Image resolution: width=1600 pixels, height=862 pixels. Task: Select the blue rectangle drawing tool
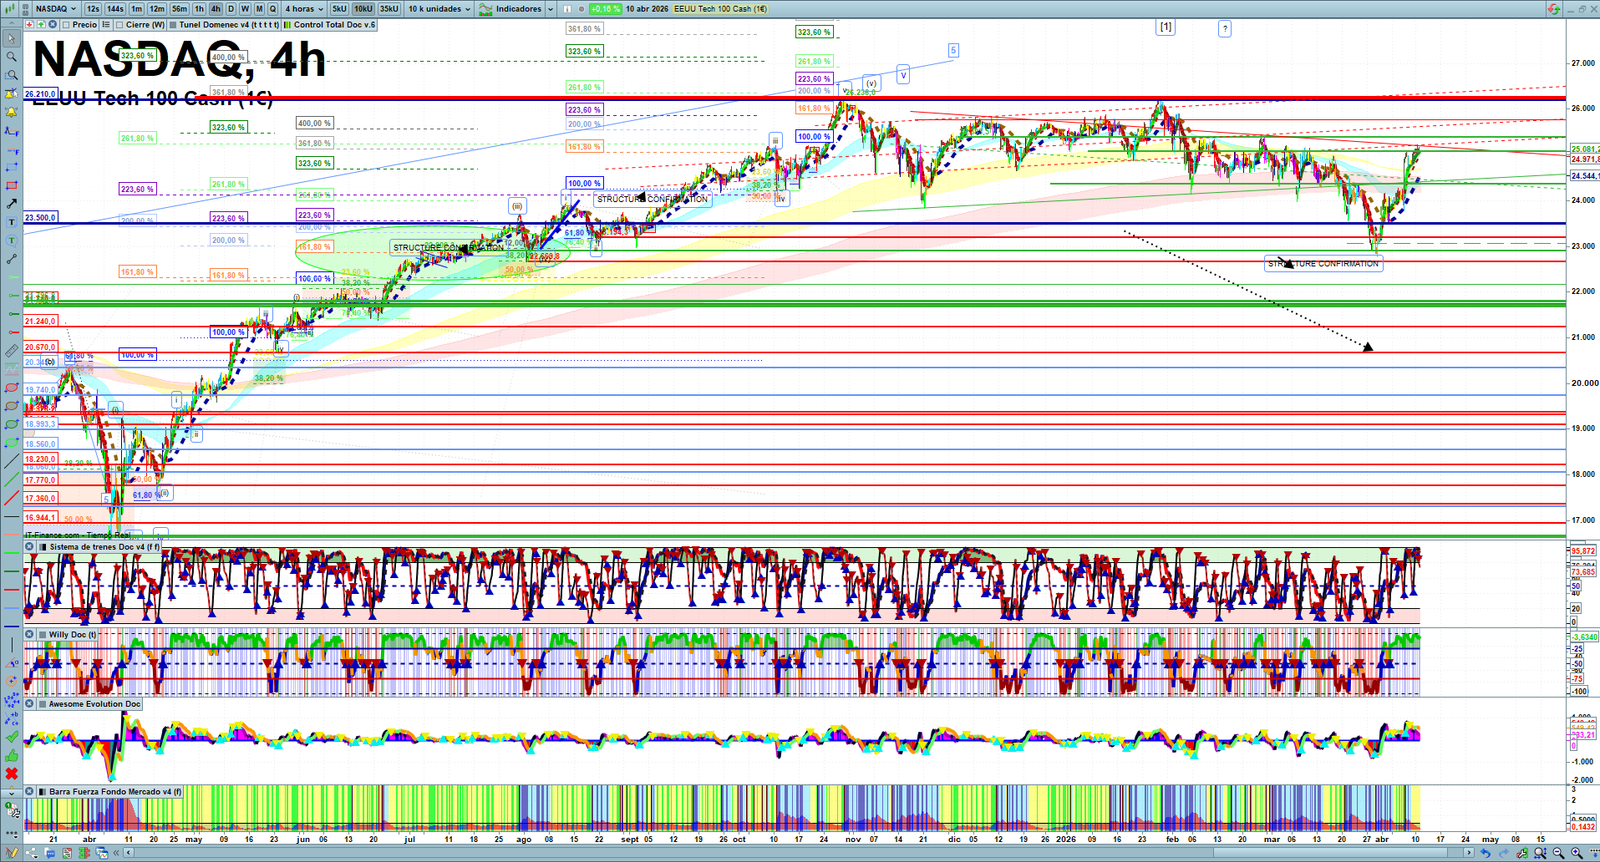(x=11, y=167)
